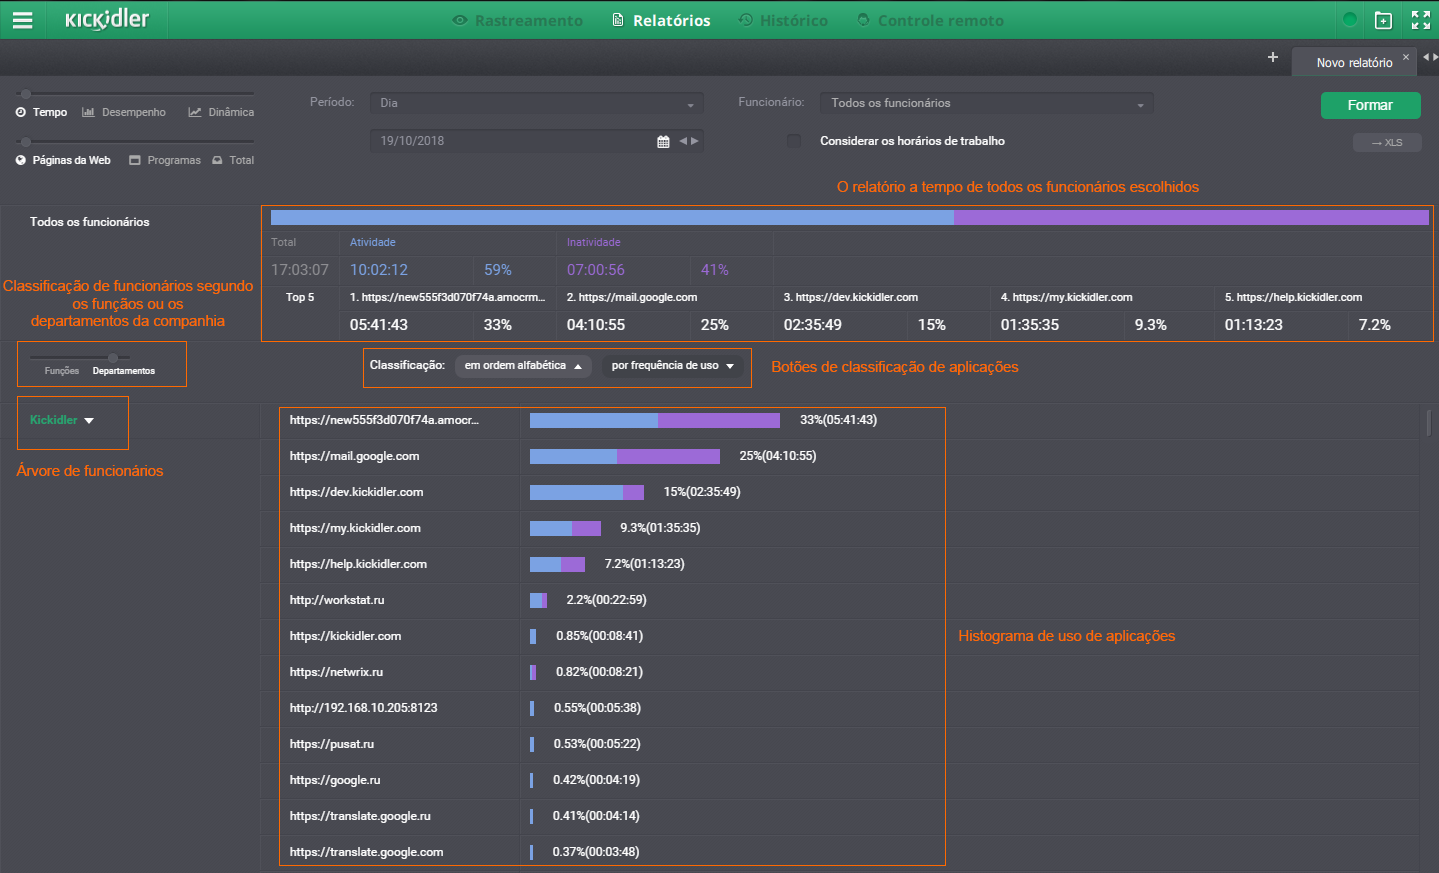This screenshot has width=1439, height=873.
Task: Click the tray icon next to Total
Action: pos(217,160)
